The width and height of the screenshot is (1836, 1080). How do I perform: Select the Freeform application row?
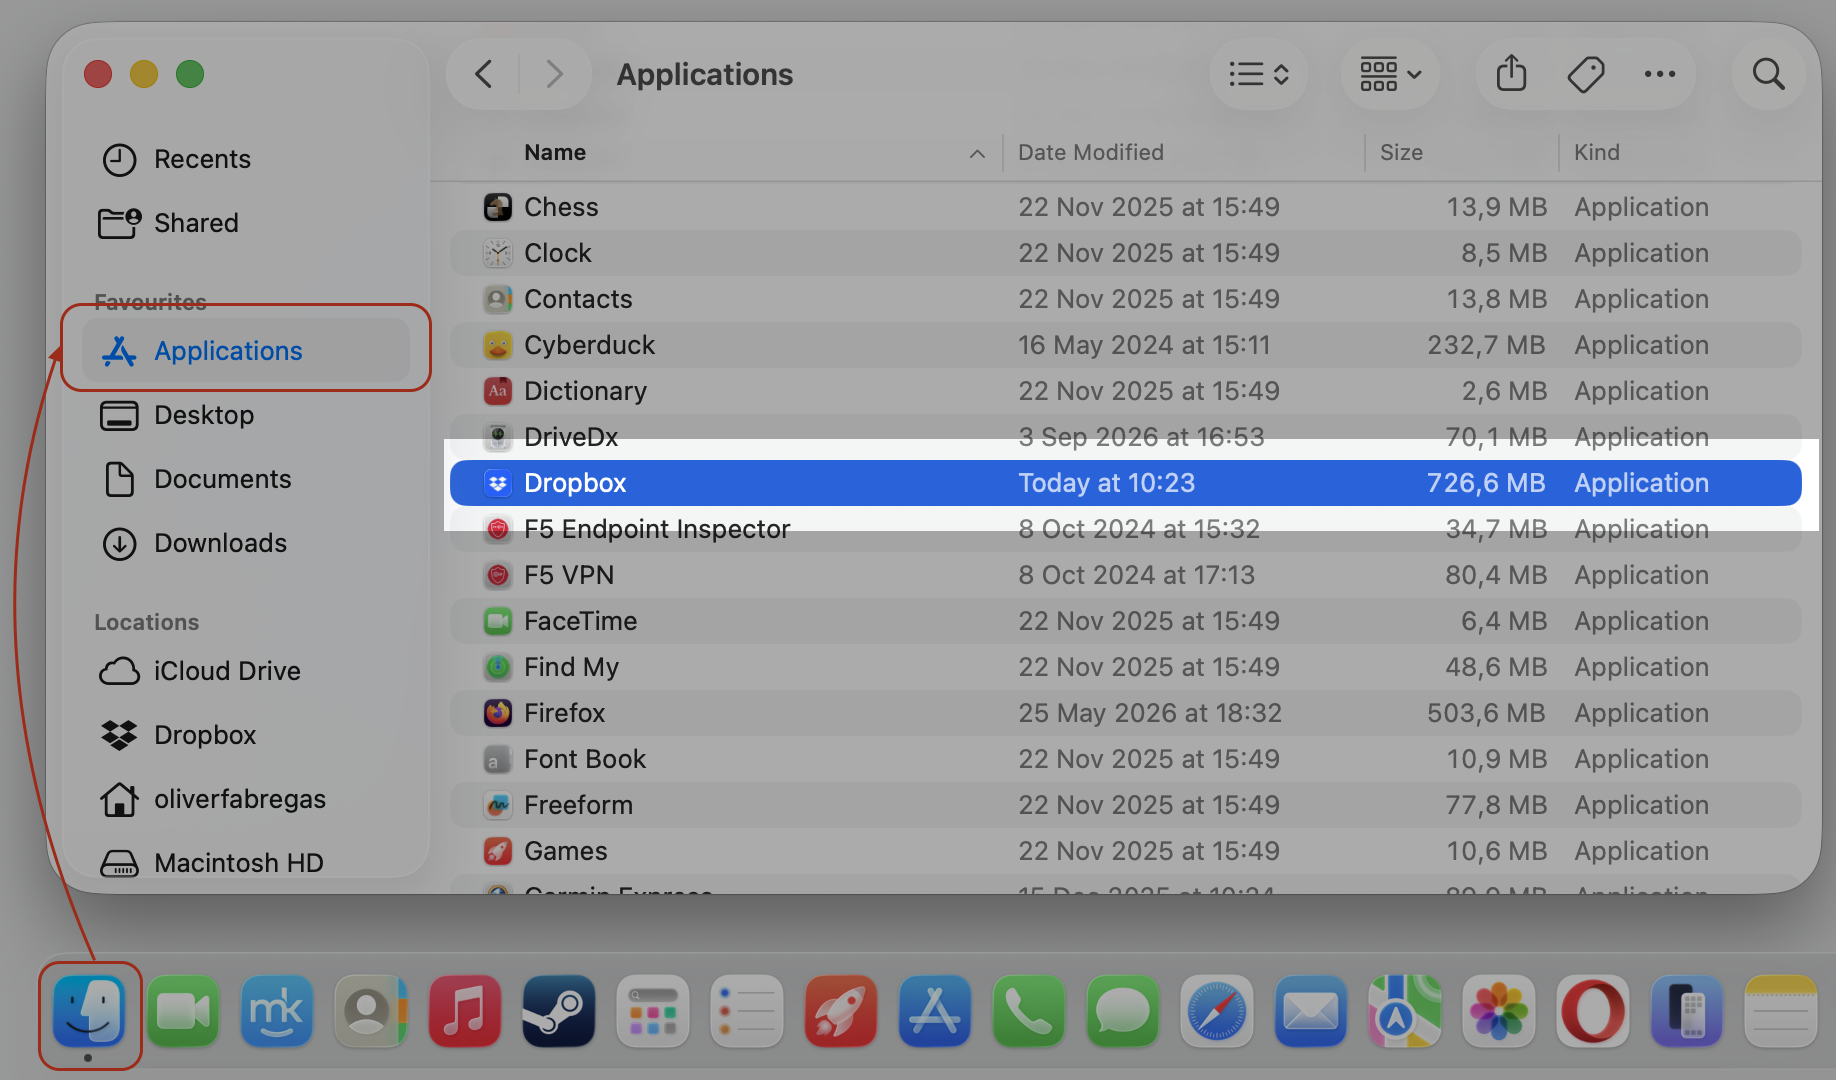coord(1125,805)
